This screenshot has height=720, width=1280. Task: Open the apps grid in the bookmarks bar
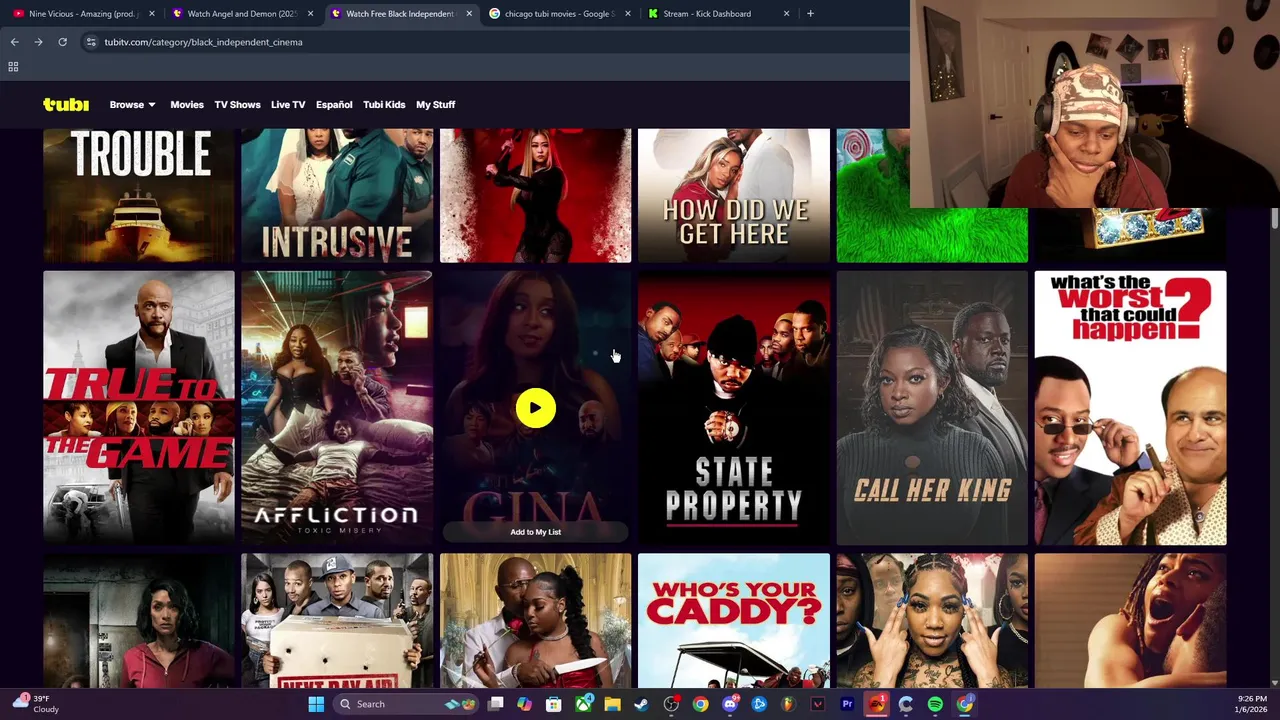[13, 67]
